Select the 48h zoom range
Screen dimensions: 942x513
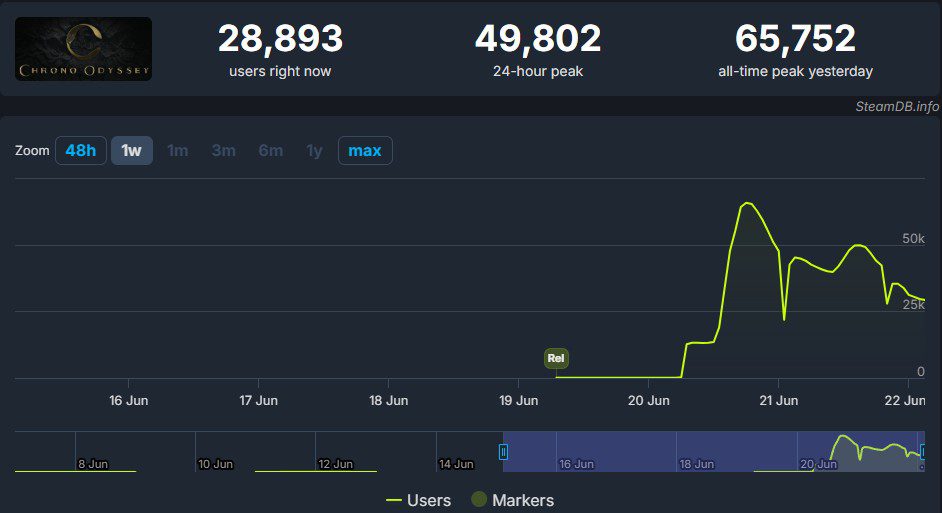click(80, 151)
